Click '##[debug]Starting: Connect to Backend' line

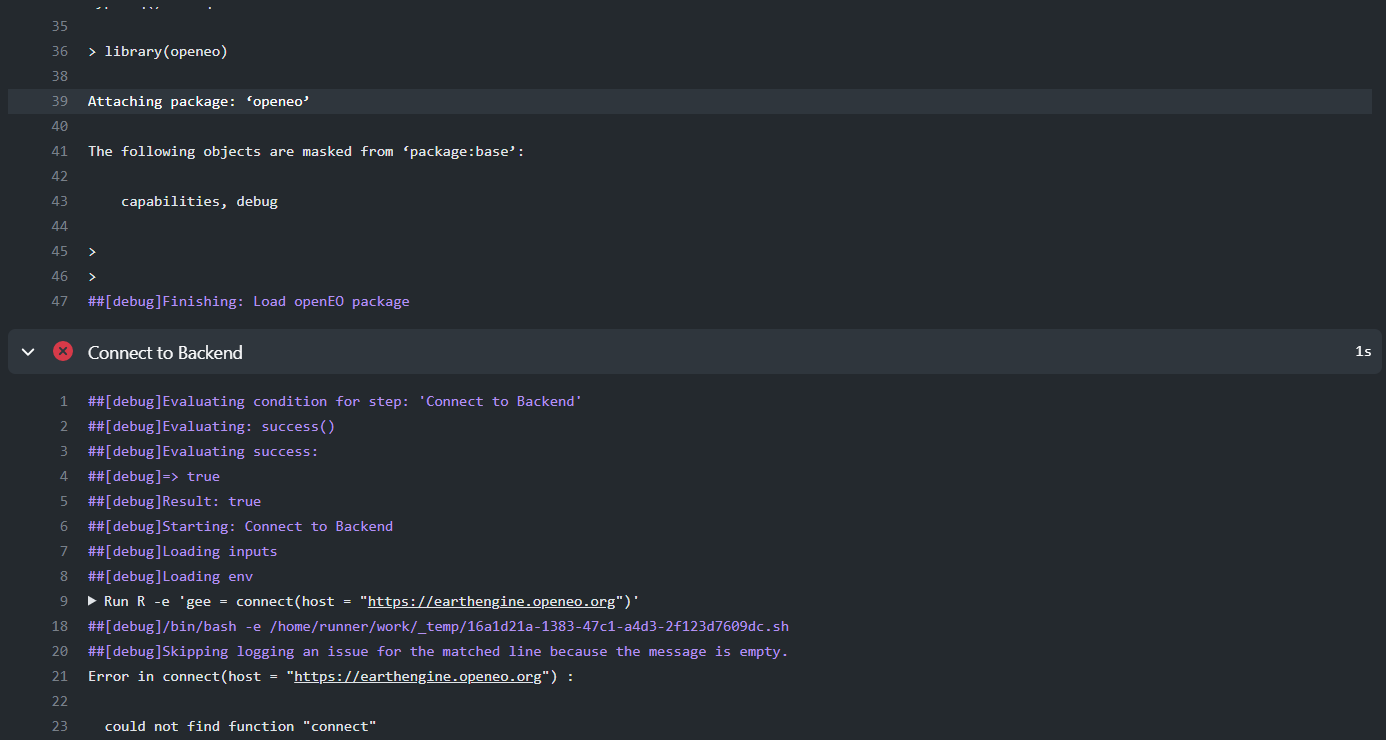tap(240, 526)
